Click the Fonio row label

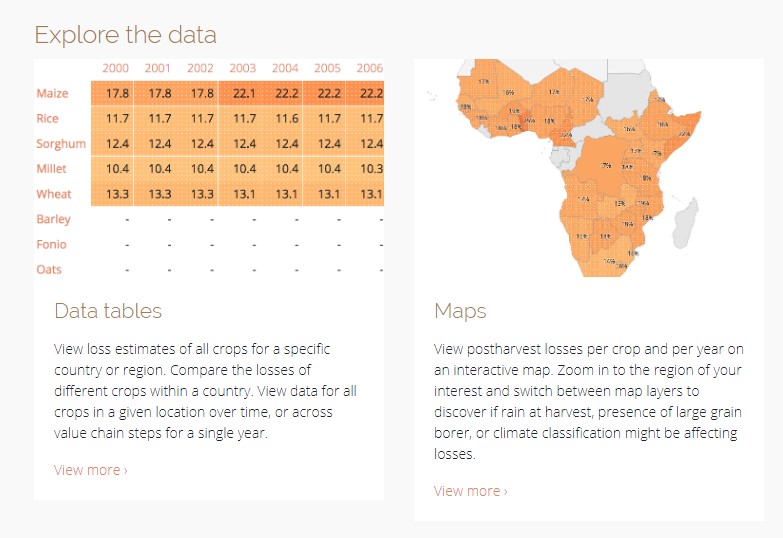[x=52, y=244]
